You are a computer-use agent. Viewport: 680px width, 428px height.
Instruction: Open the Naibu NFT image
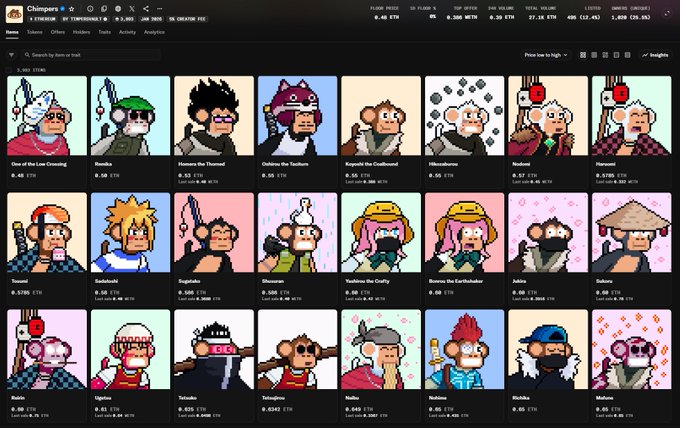[381, 350]
